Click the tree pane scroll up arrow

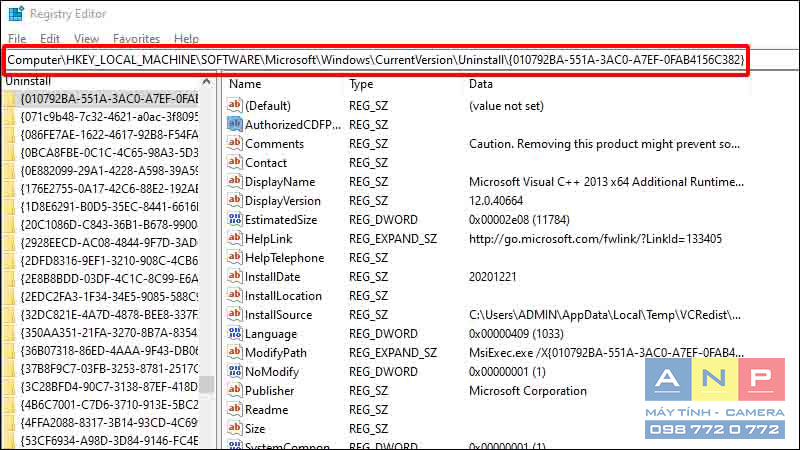pos(206,82)
